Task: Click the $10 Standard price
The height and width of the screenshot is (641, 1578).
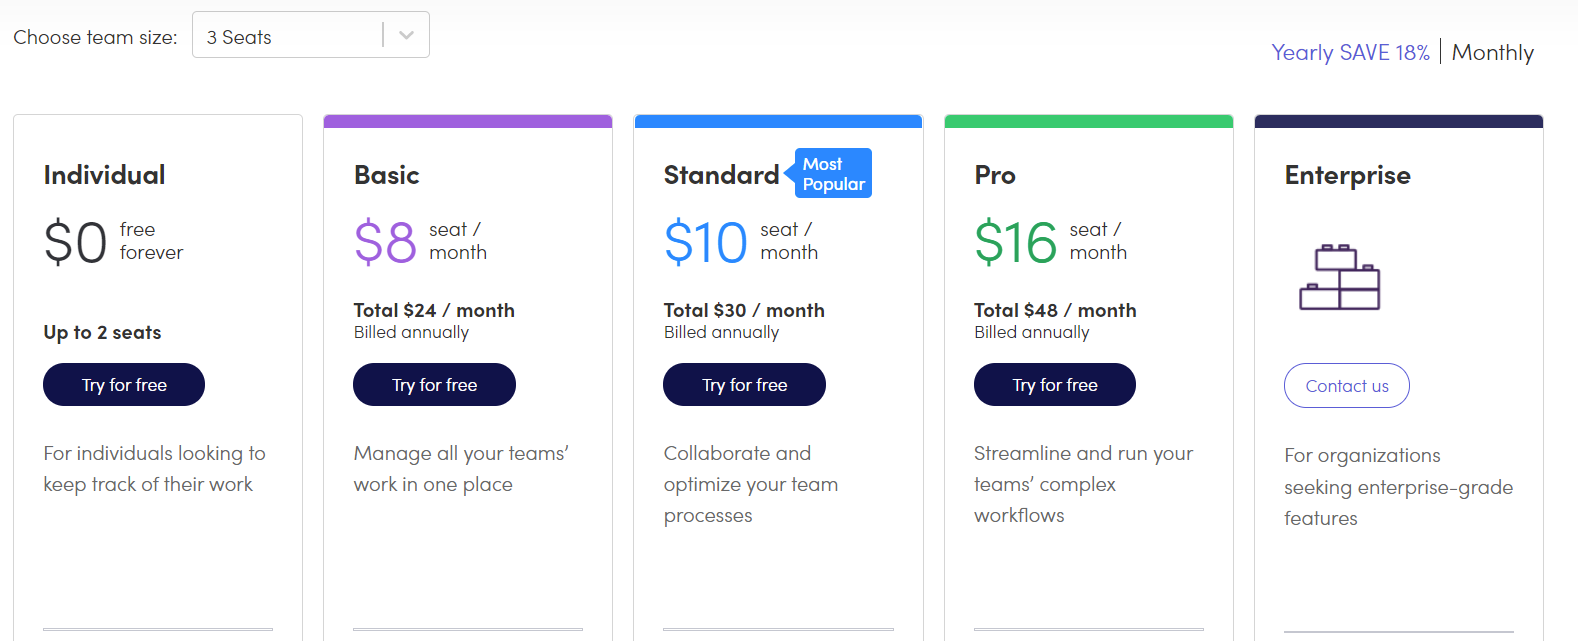Action: (x=705, y=243)
